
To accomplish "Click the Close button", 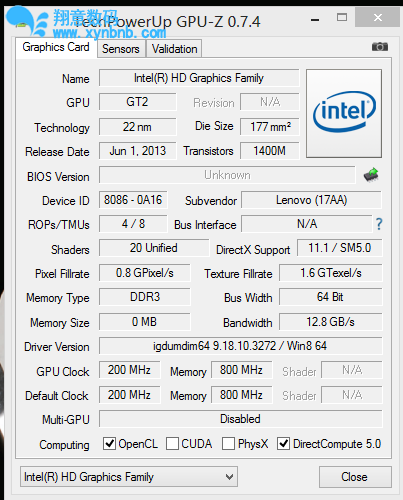I will (x=355, y=477).
